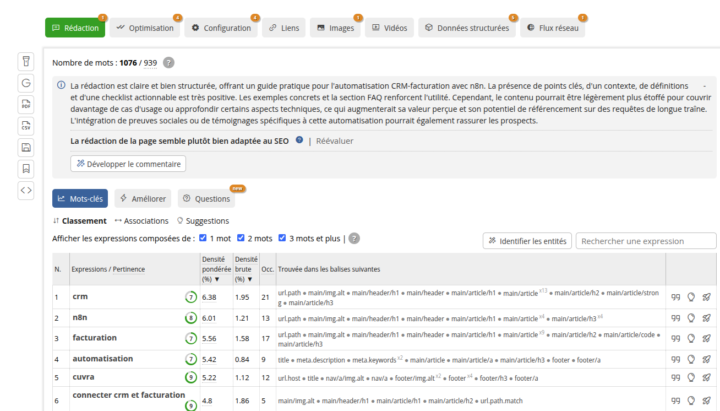Click help icon after '3 mots et plus'

(354, 238)
